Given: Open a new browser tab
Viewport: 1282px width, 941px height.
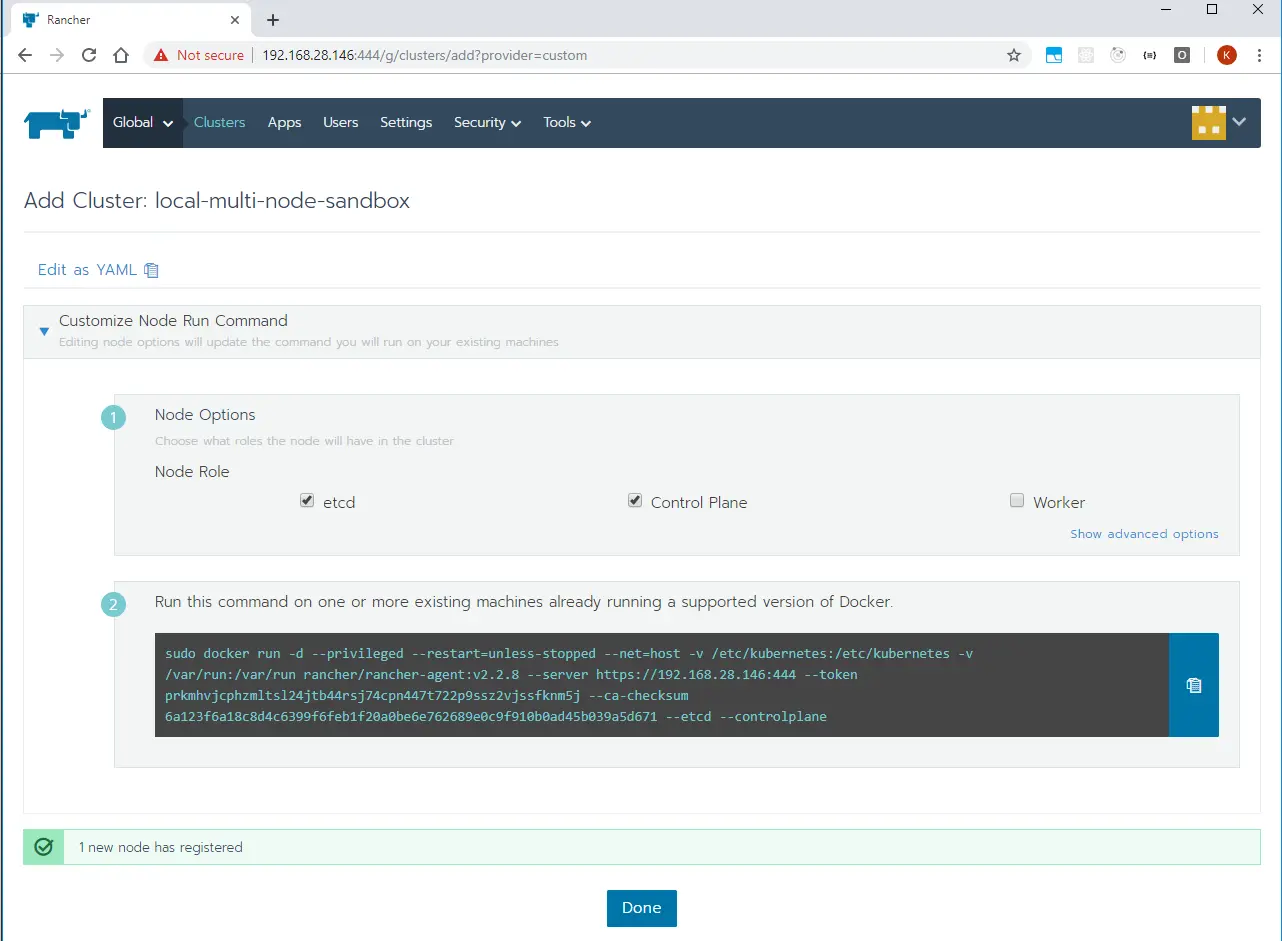Looking at the screenshot, I should (273, 20).
